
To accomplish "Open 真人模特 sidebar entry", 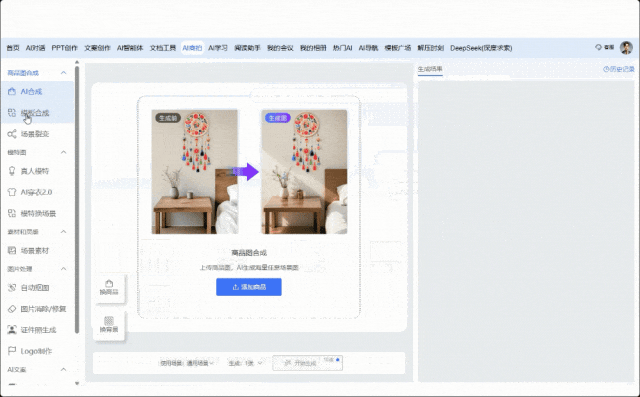I will (37, 171).
